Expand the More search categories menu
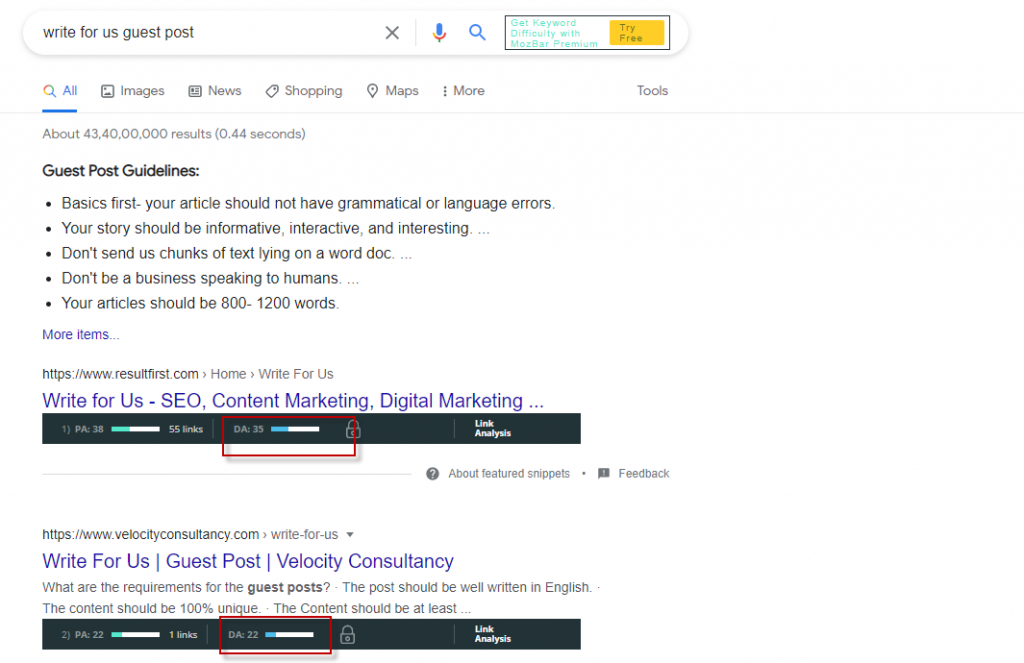 (462, 91)
